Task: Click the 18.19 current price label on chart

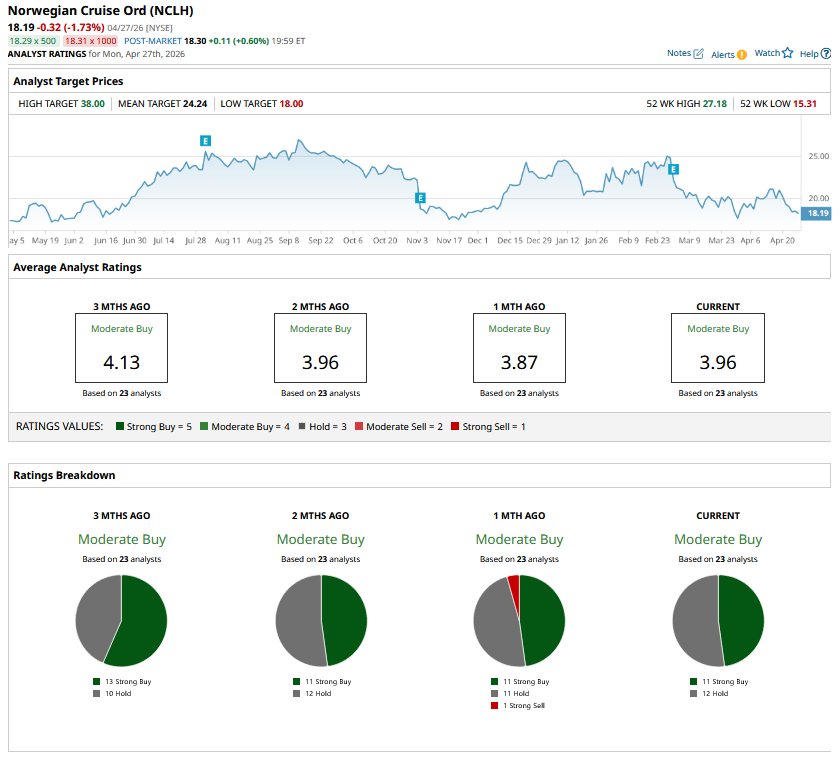Action: [x=817, y=213]
